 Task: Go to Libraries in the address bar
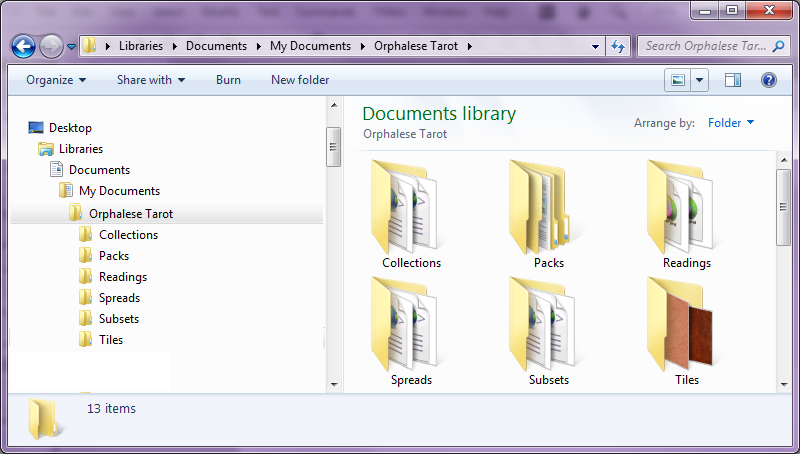click(141, 46)
